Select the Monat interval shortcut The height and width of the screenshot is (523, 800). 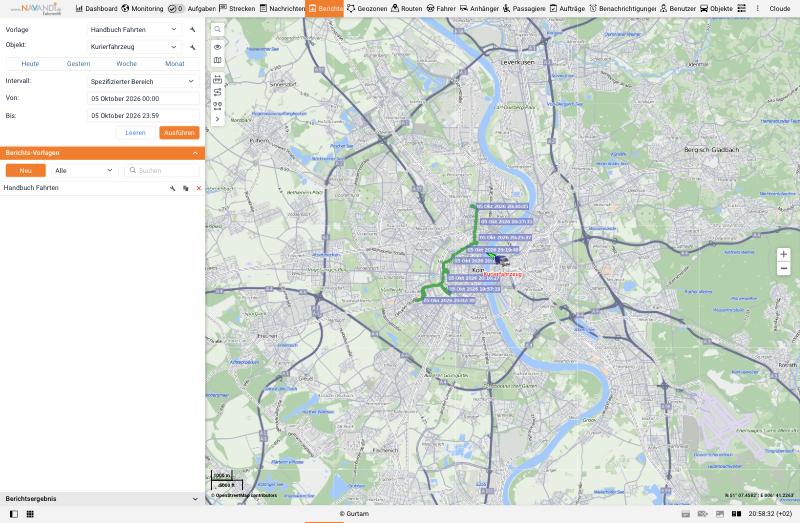coord(174,64)
